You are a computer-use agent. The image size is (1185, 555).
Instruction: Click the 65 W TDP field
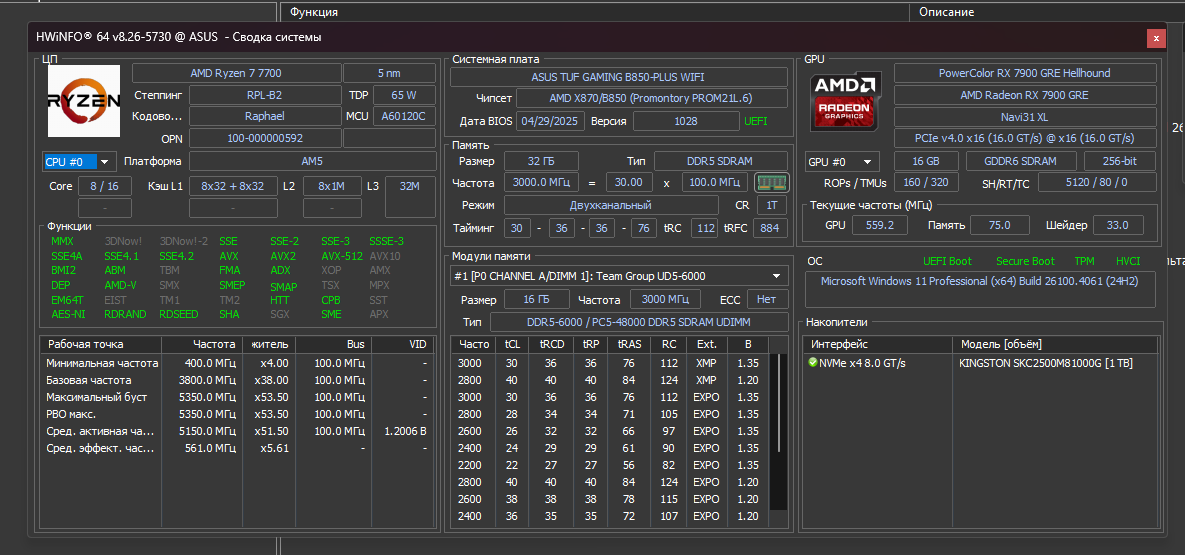coord(404,95)
